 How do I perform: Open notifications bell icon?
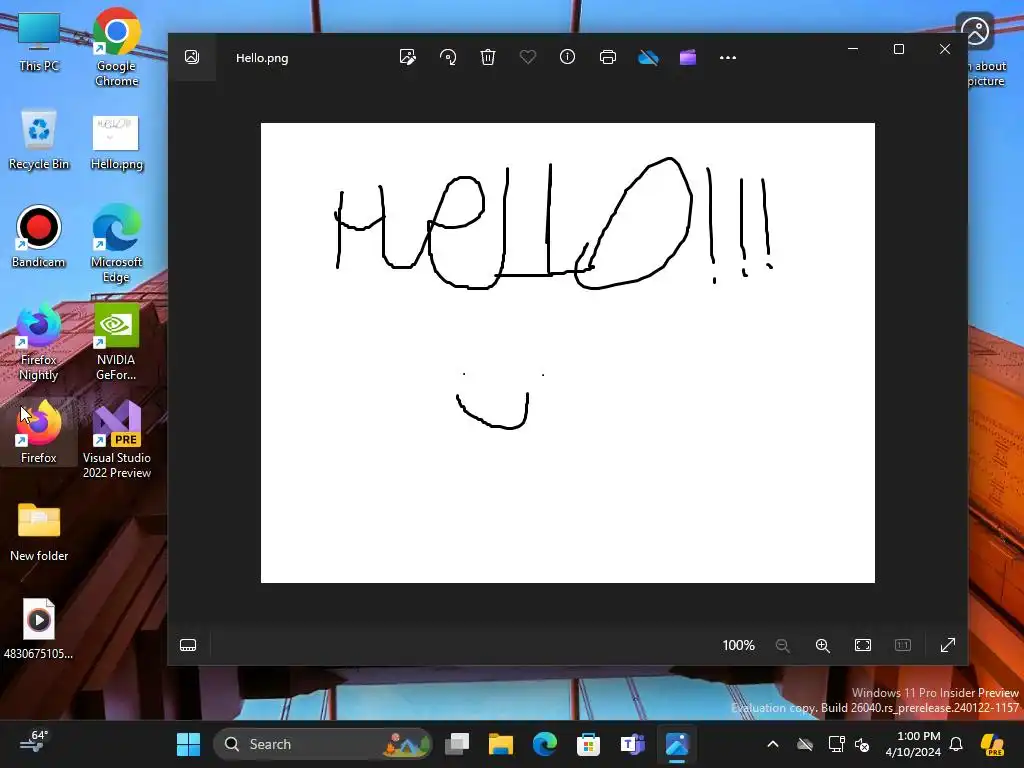[x=955, y=744]
